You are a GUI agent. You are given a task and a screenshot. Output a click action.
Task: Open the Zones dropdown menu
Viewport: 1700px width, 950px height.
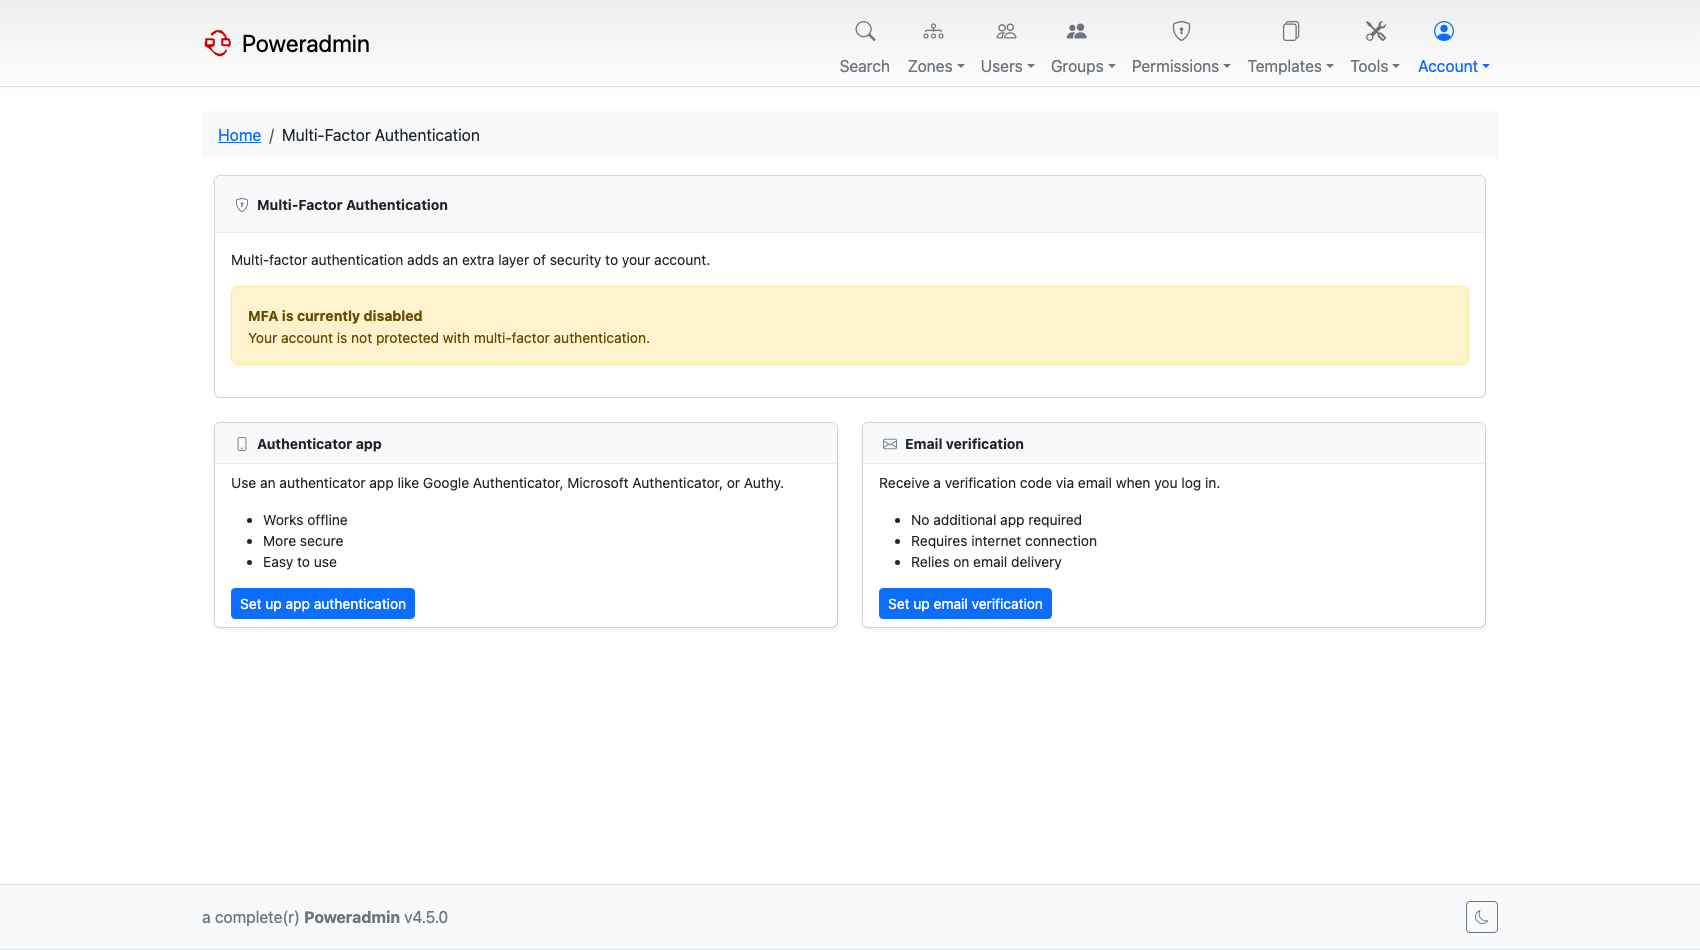click(936, 66)
